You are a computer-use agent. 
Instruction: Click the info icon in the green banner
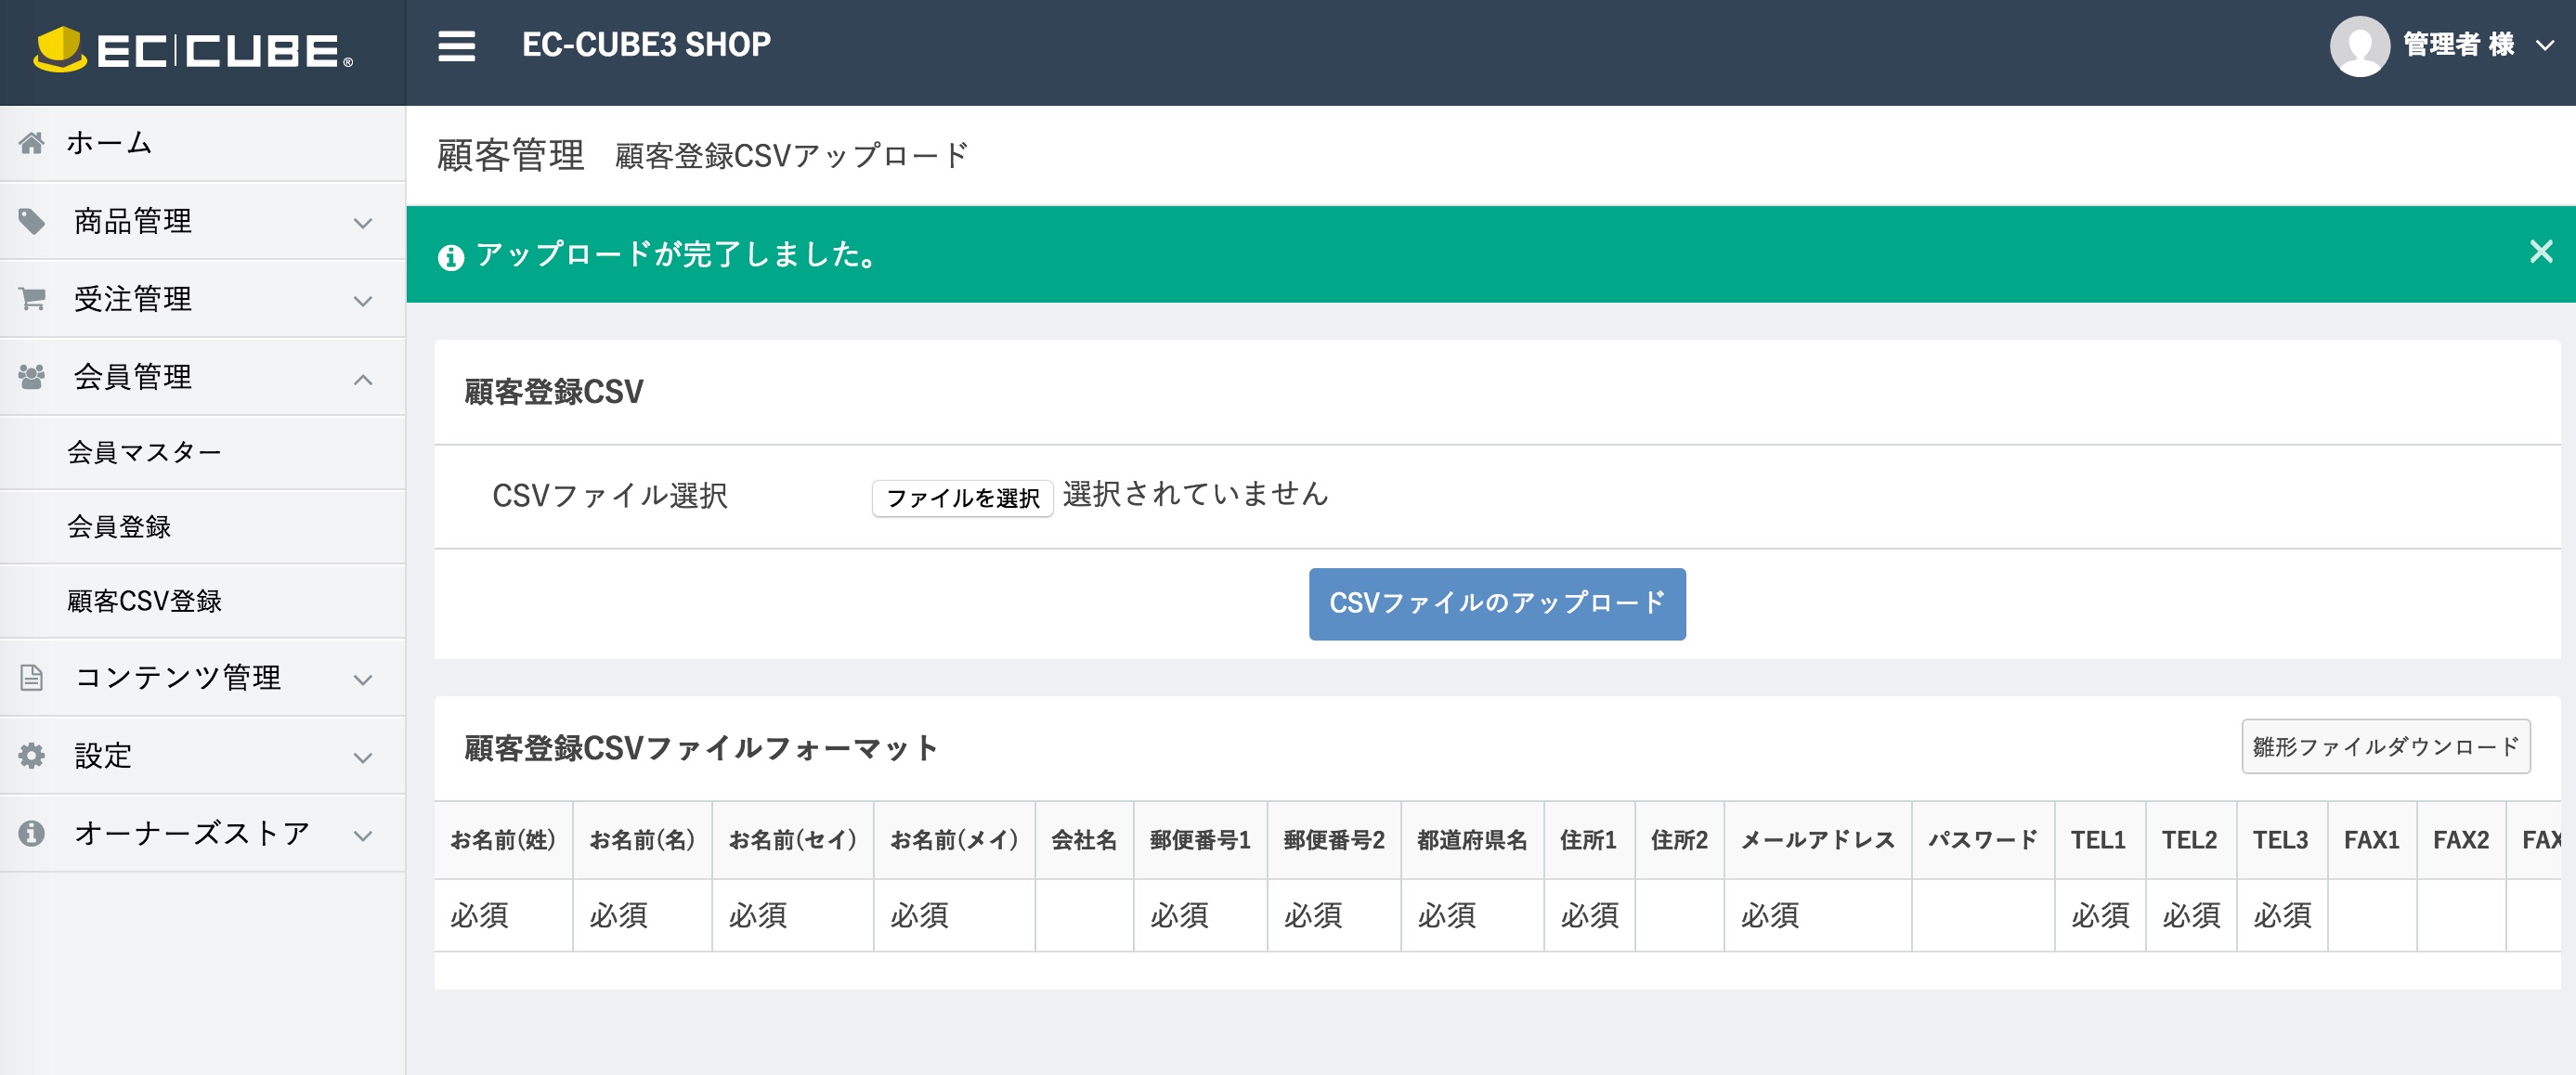point(452,257)
